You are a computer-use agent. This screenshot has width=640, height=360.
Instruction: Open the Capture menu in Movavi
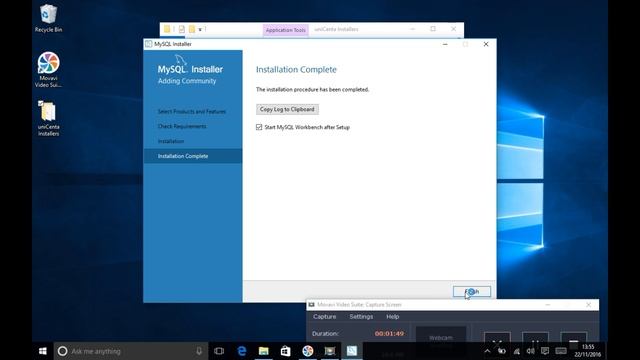pyautogui.click(x=324, y=317)
